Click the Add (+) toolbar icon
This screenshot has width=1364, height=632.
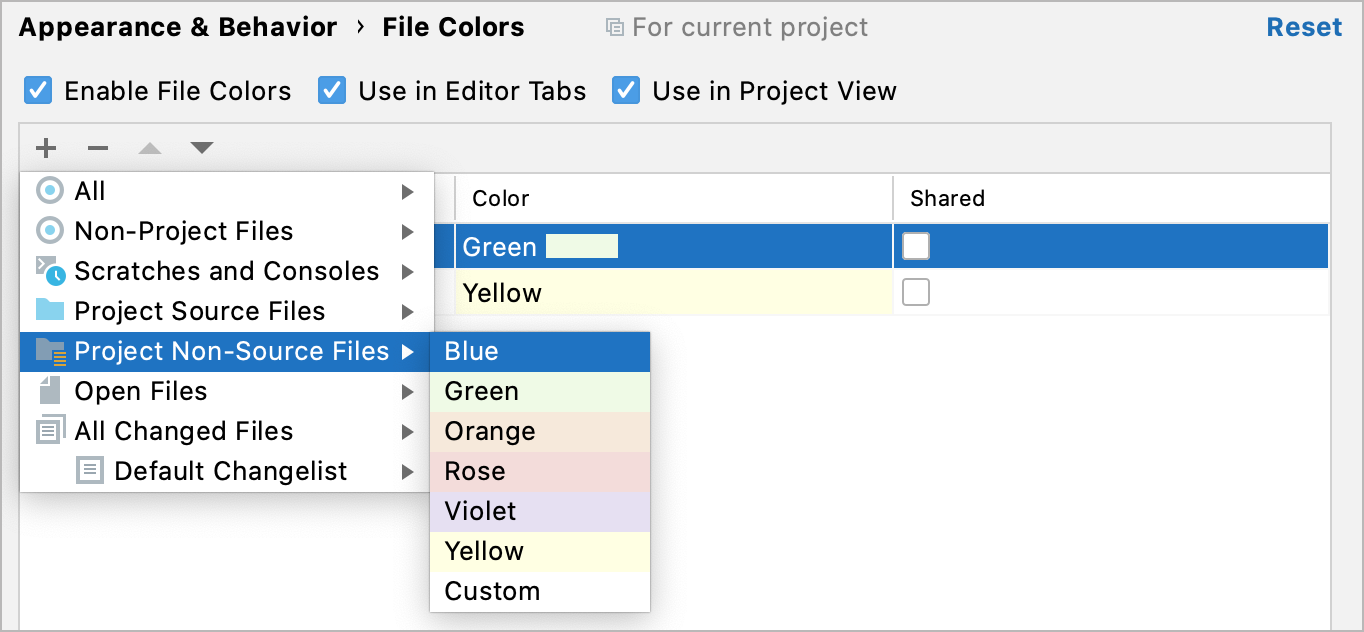(45, 148)
